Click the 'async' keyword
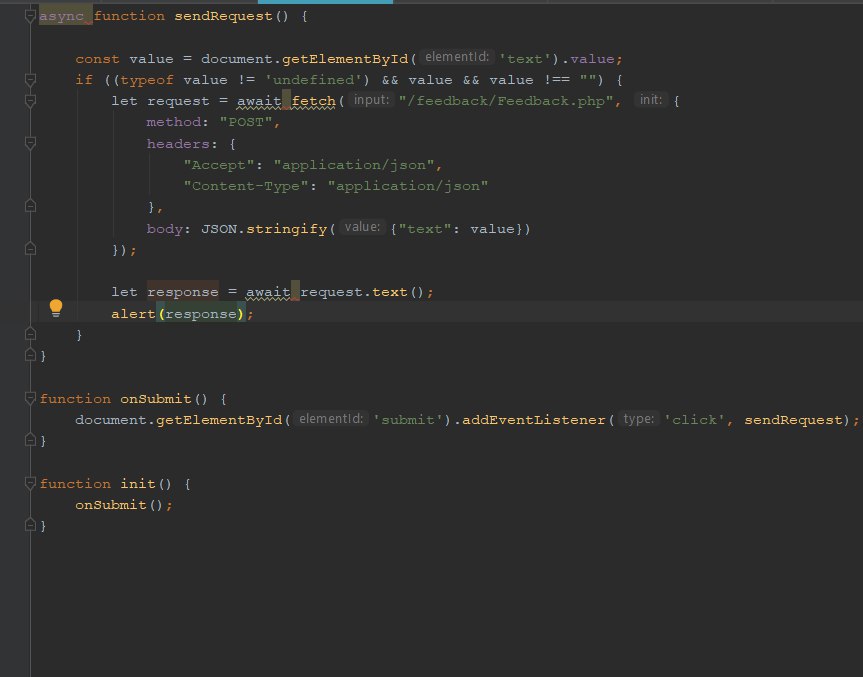The width and height of the screenshot is (863, 677). [61, 16]
